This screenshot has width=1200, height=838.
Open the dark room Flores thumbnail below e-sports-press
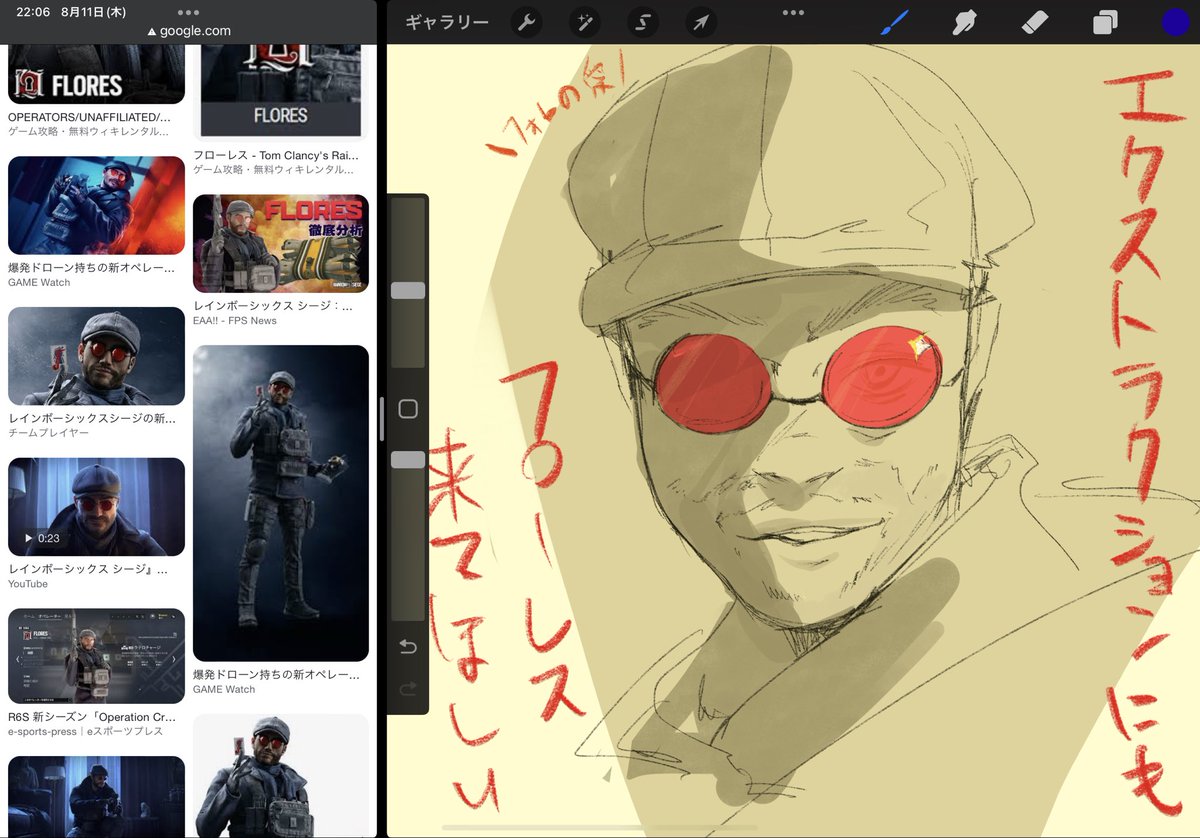tap(96, 796)
